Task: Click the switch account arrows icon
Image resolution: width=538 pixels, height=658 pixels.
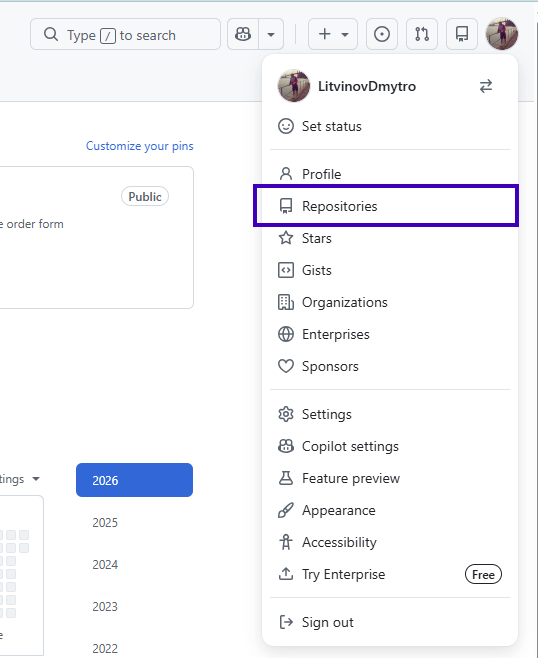Action: 486,86
